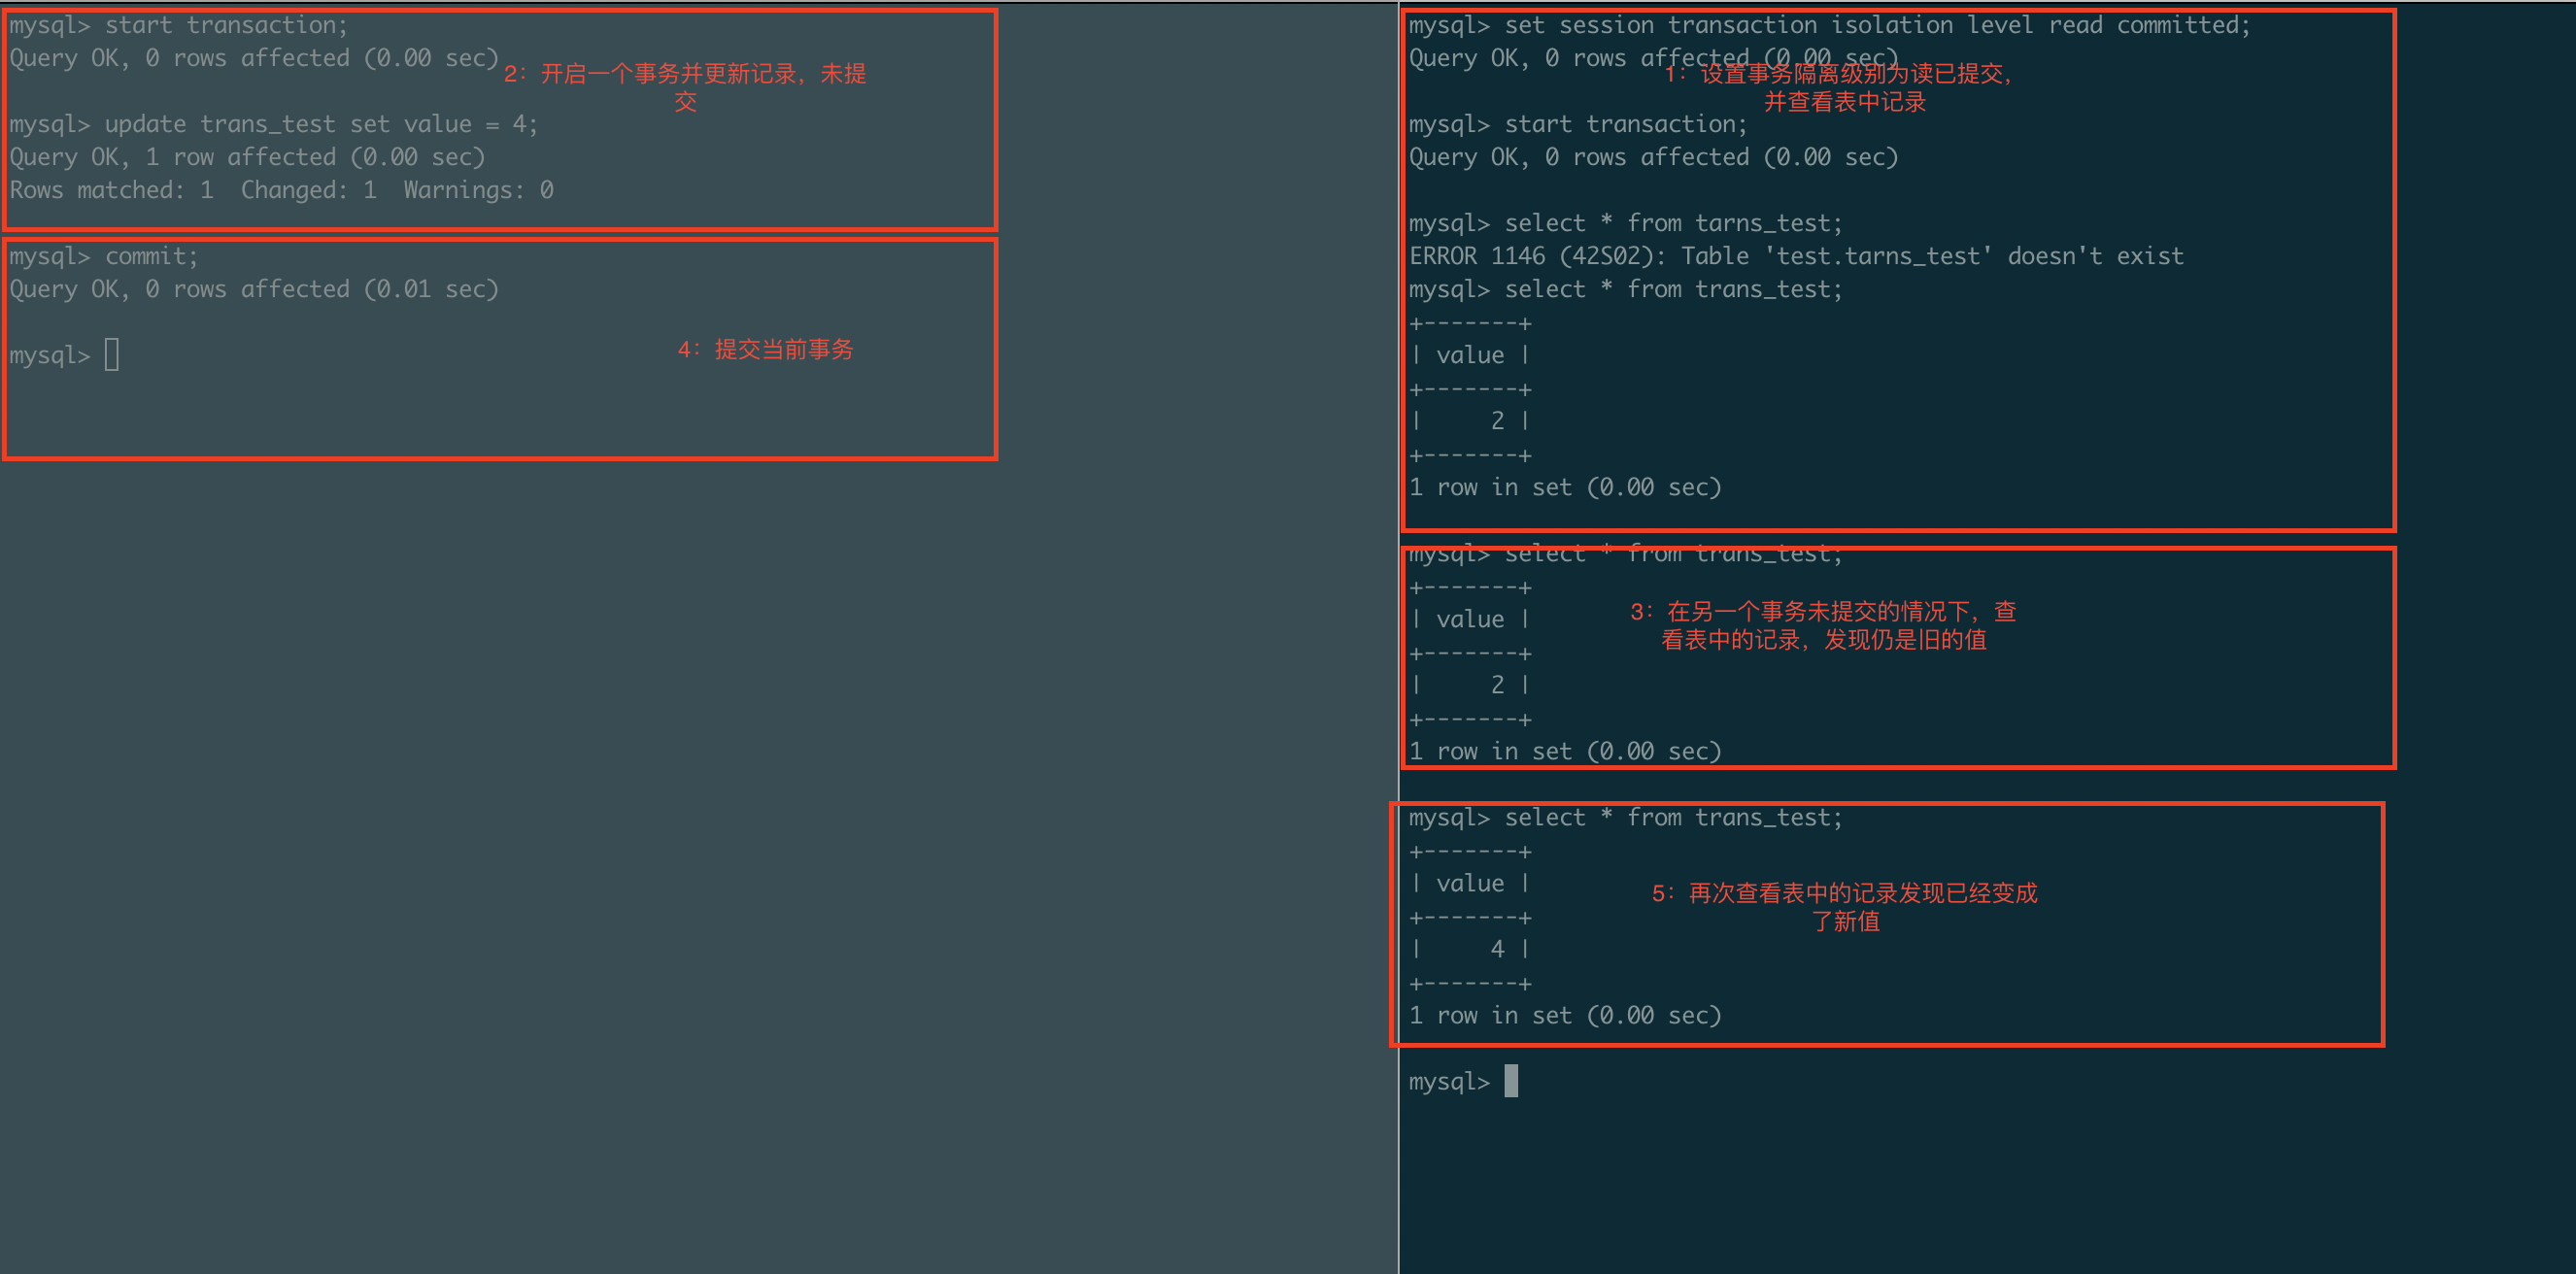Viewport: 2576px width, 1274px height.
Task: Click the ERROR 1146 table doesn't exist line
Action: [x=1795, y=256]
